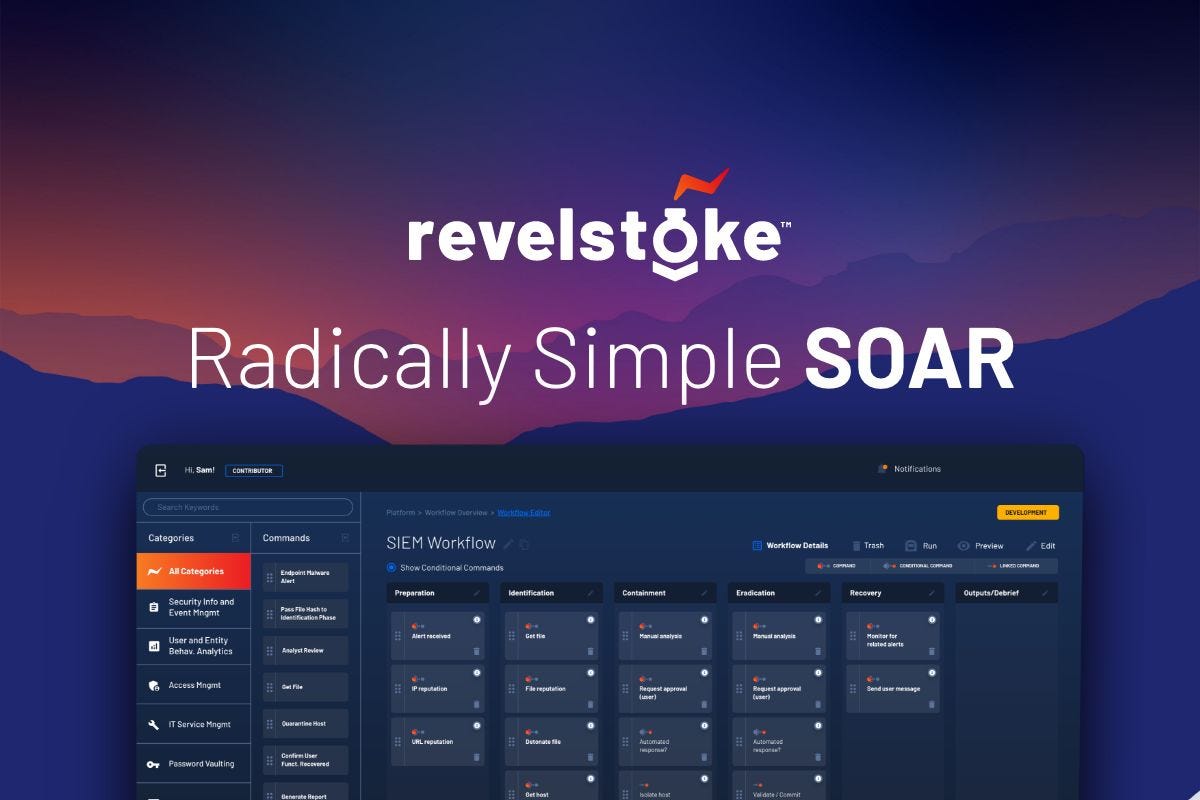Select Security Info and Event Mngmt category
Screen dimensions: 1200x800
pyautogui.click(x=193, y=607)
